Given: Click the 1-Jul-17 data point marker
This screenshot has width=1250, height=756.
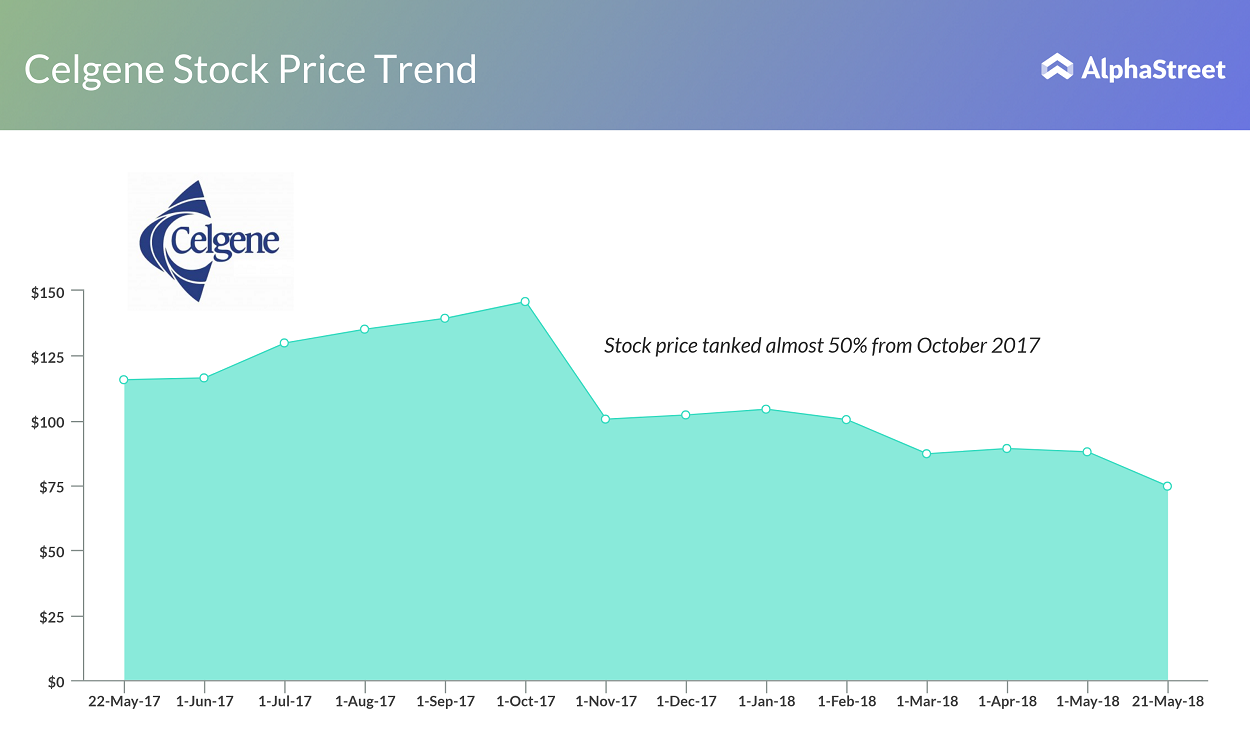Looking at the screenshot, I should click(x=284, y=343).
